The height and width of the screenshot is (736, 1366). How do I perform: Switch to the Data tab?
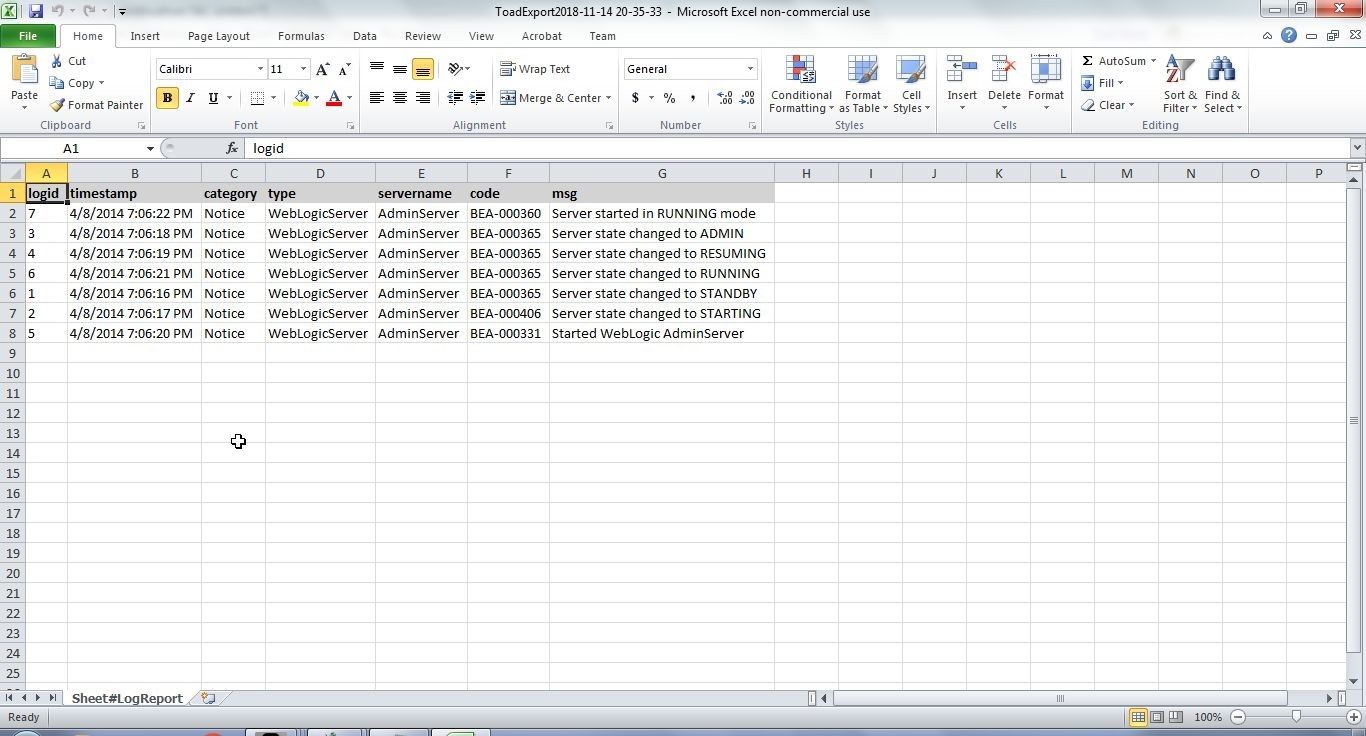365,36
